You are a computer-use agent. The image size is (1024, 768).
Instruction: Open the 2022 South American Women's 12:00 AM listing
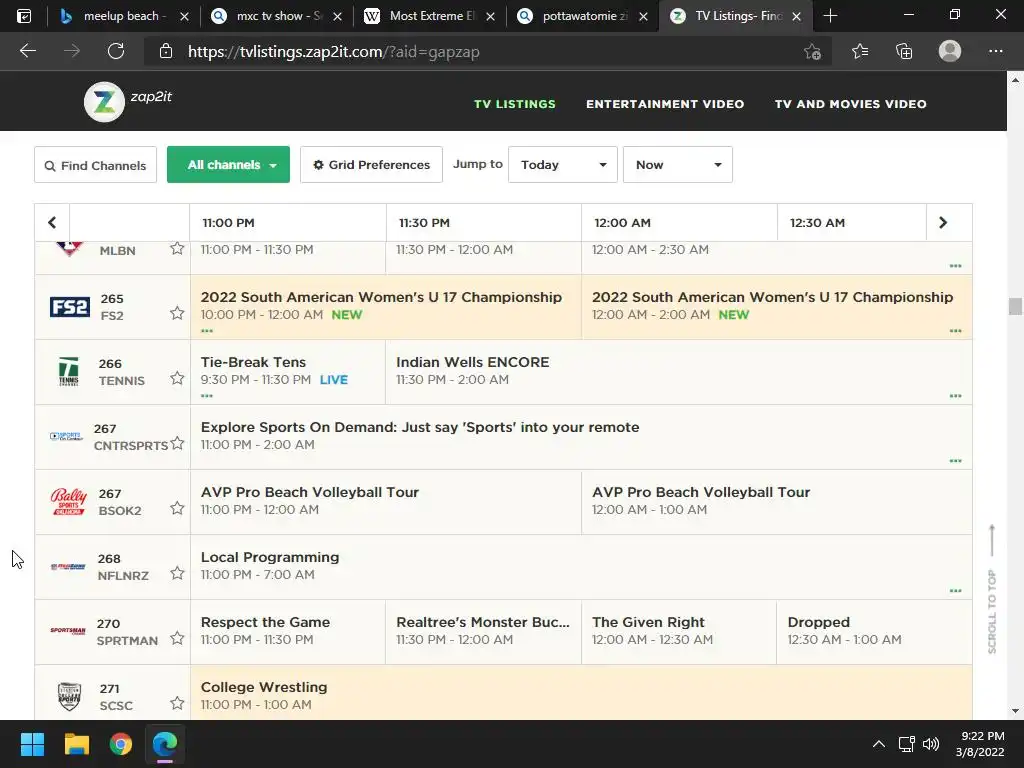(776, 306)
